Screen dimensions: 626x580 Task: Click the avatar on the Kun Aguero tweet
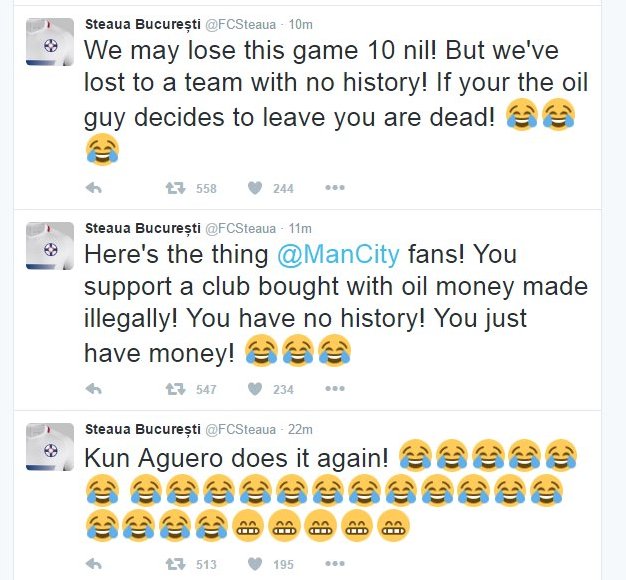(x=50, y=447)
